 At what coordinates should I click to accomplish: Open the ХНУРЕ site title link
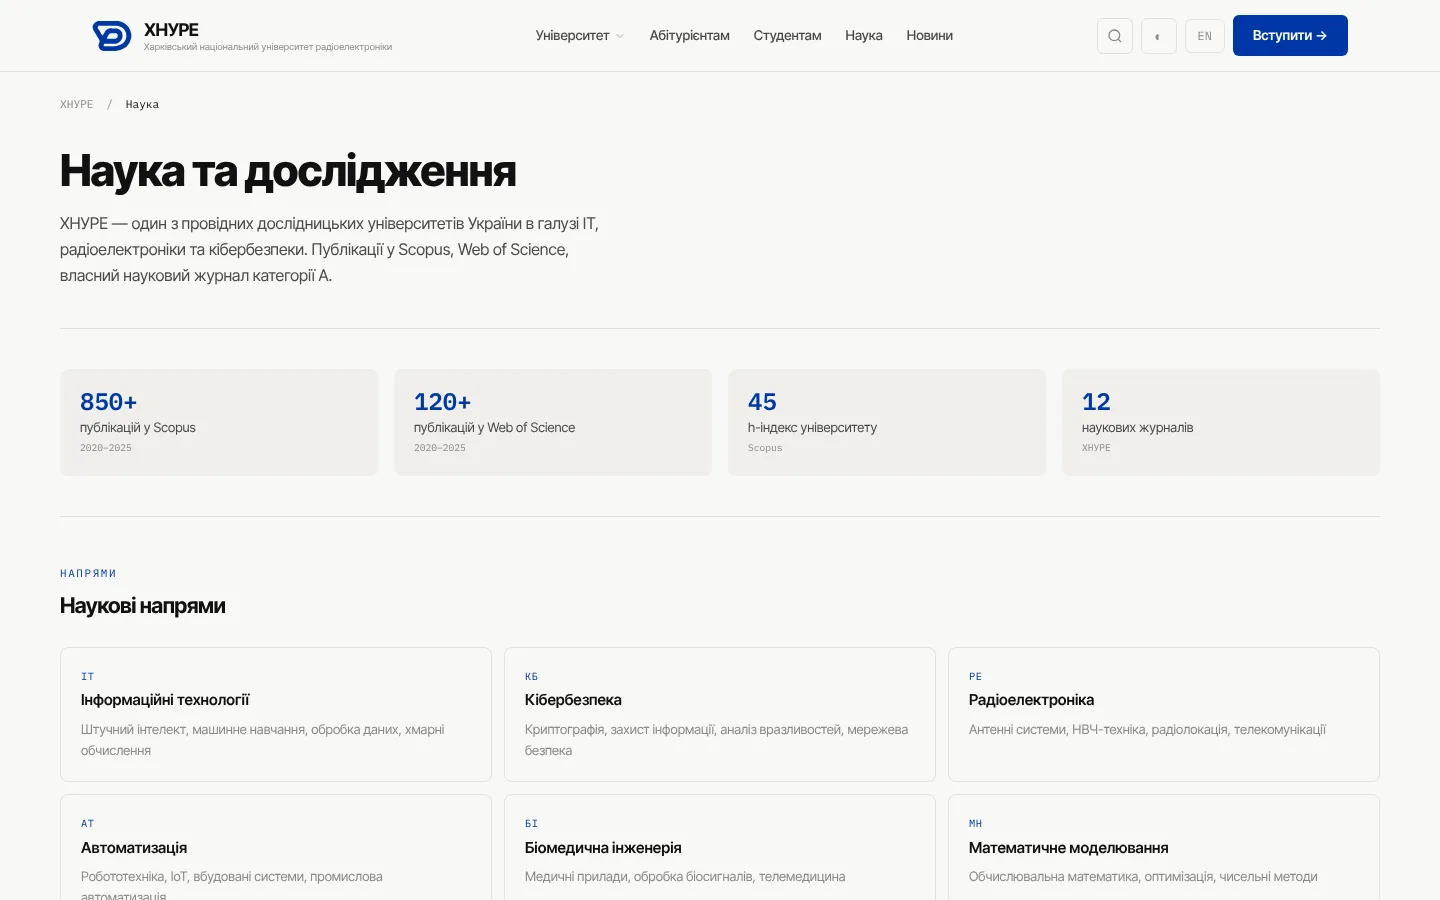171,30
